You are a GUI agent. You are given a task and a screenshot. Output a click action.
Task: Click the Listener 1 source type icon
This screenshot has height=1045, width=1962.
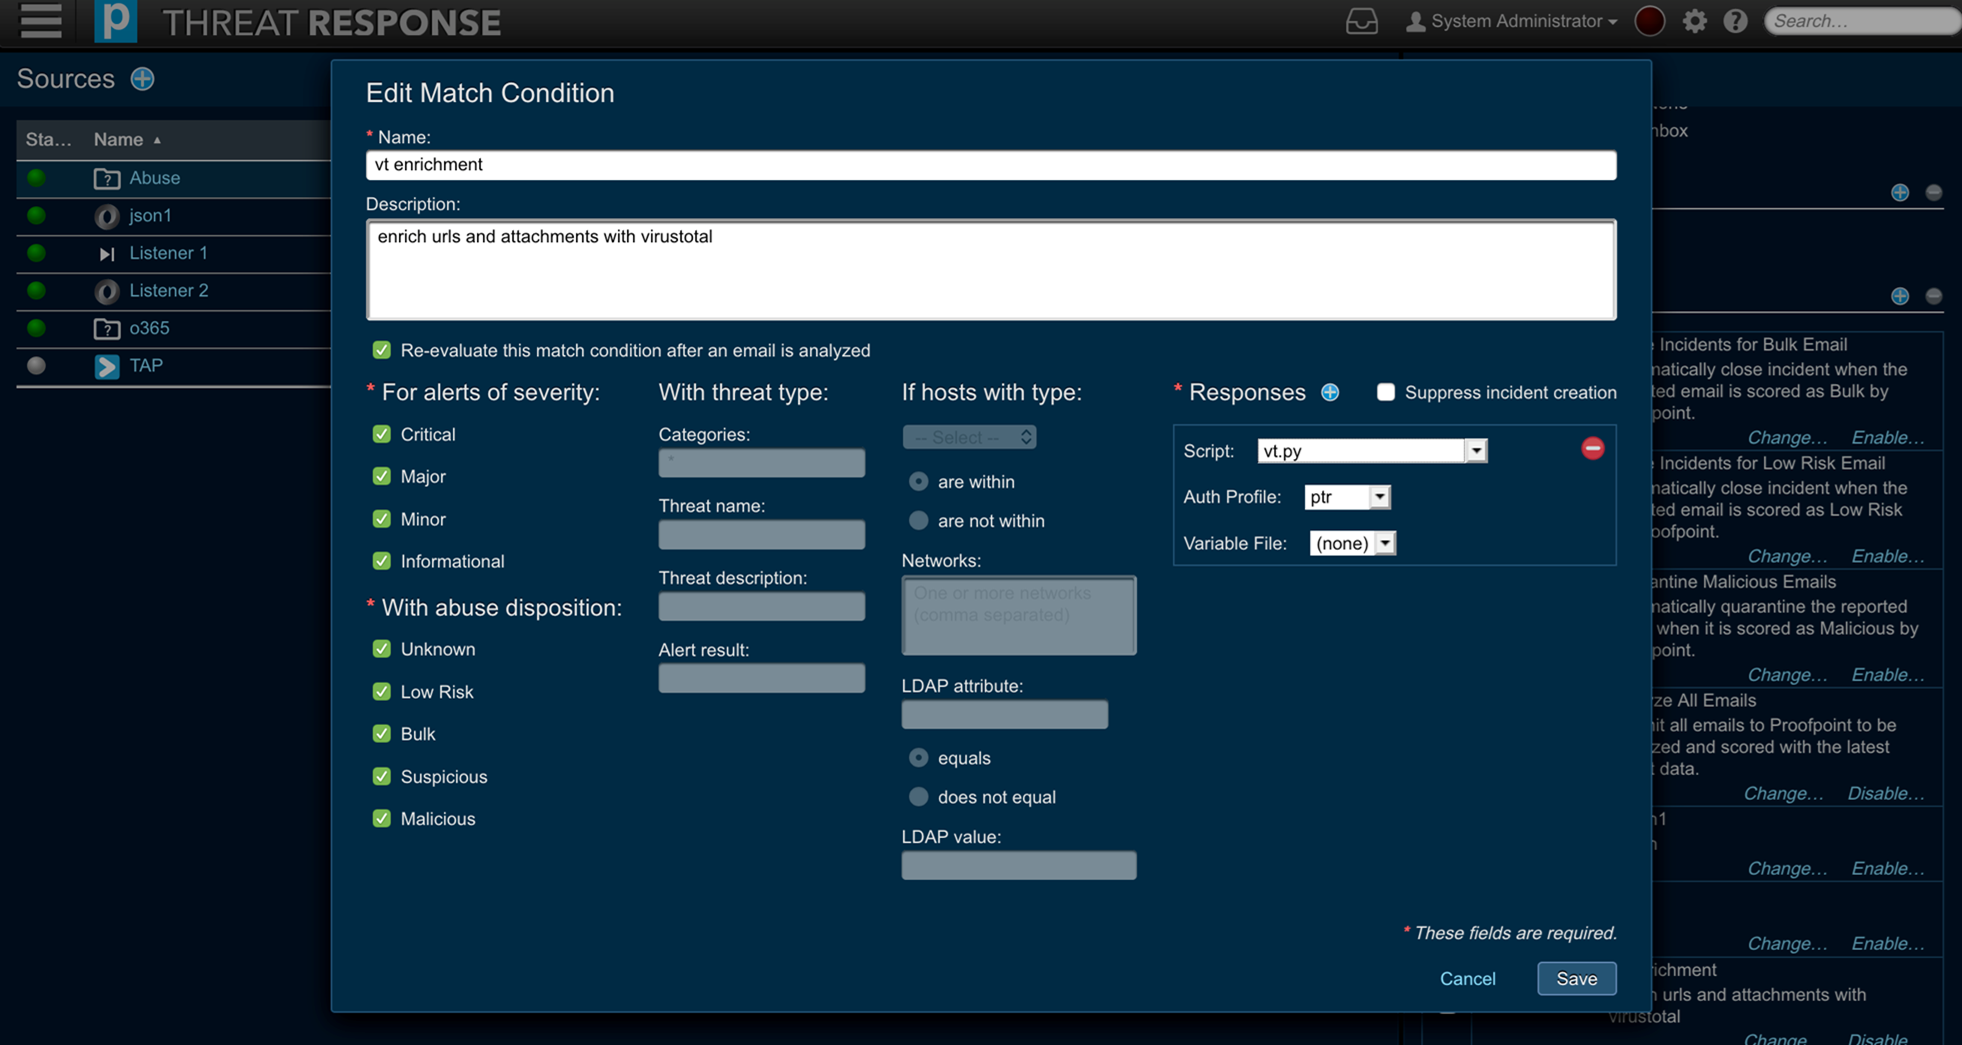(107, 254)
